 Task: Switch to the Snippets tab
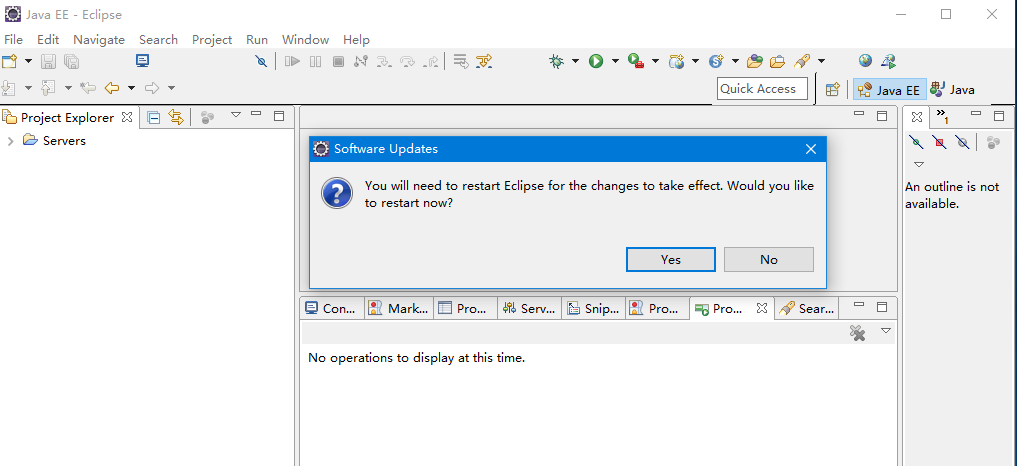[593, 309]
